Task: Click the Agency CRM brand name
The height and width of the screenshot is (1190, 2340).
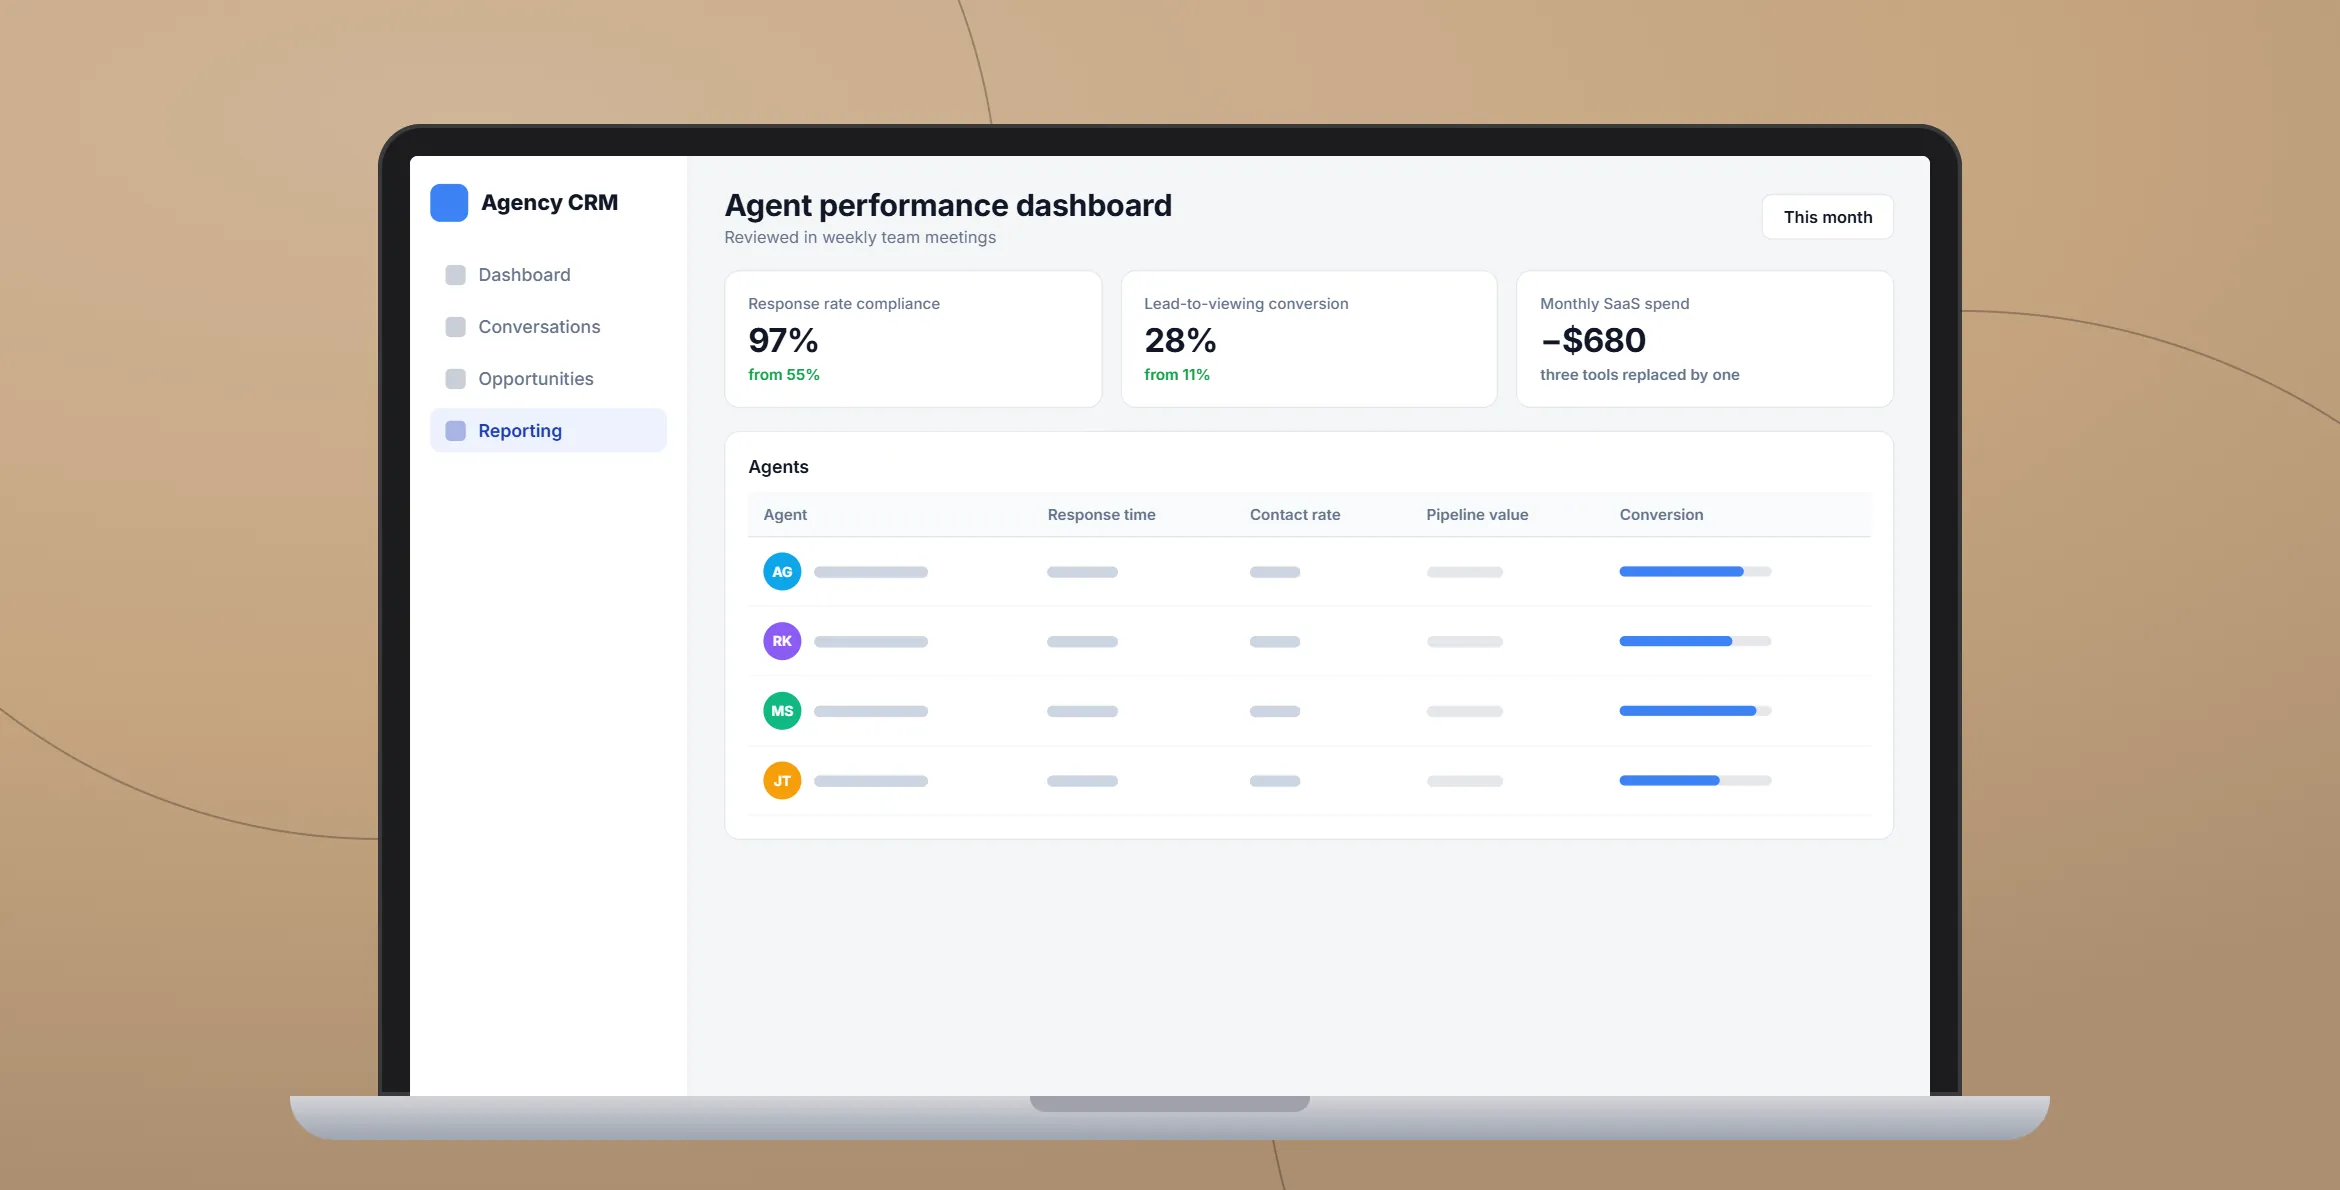Action: click(x=549, y=203)
